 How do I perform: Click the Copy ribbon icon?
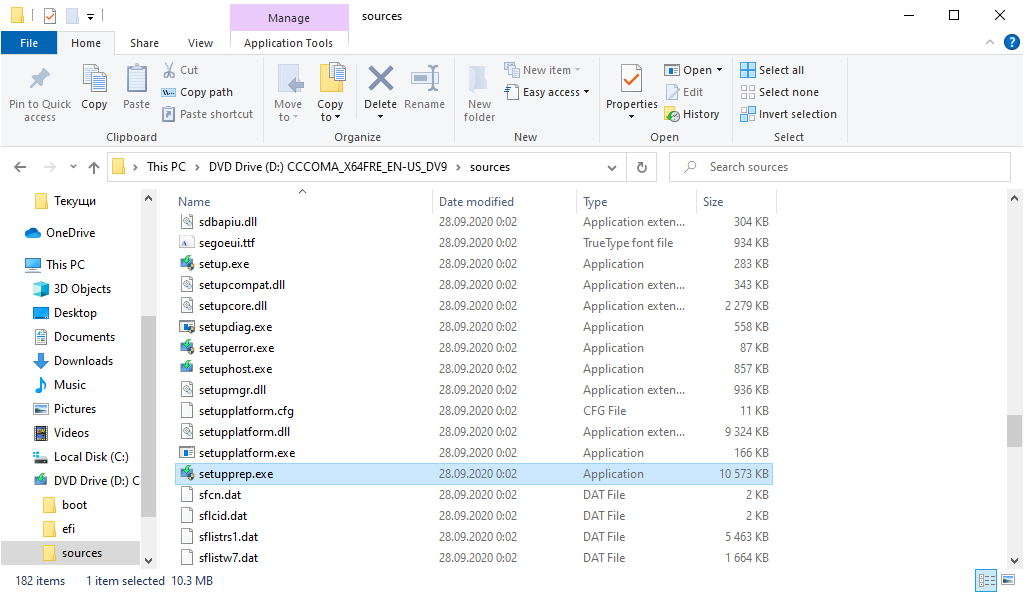(x=94, y=80)
